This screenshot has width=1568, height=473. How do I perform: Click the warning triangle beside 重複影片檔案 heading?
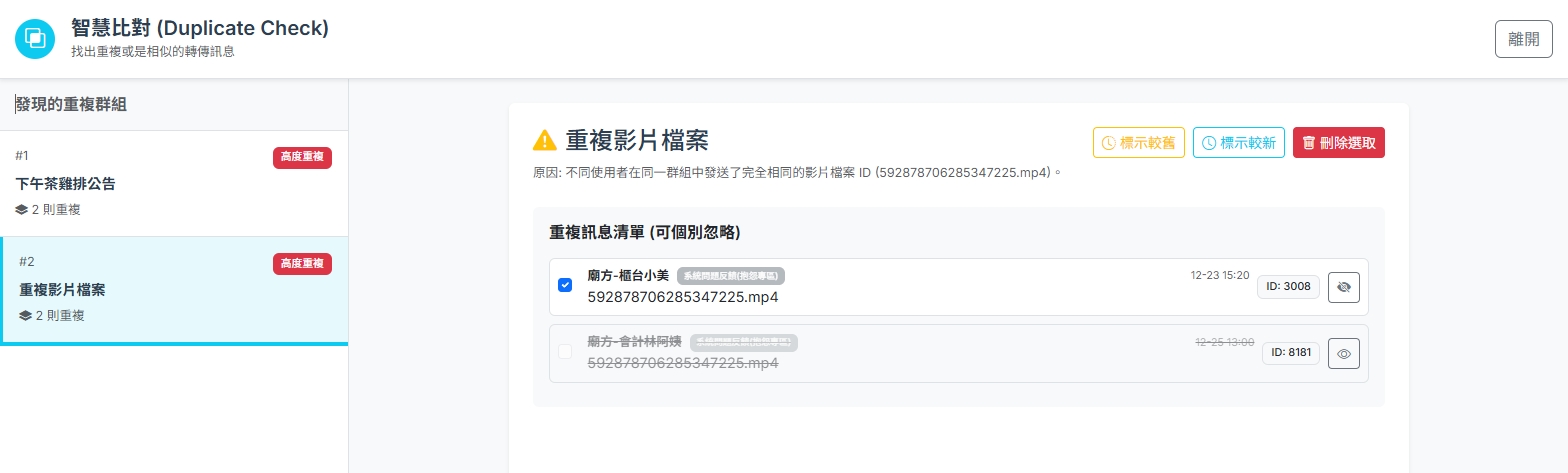coord(545,140)
